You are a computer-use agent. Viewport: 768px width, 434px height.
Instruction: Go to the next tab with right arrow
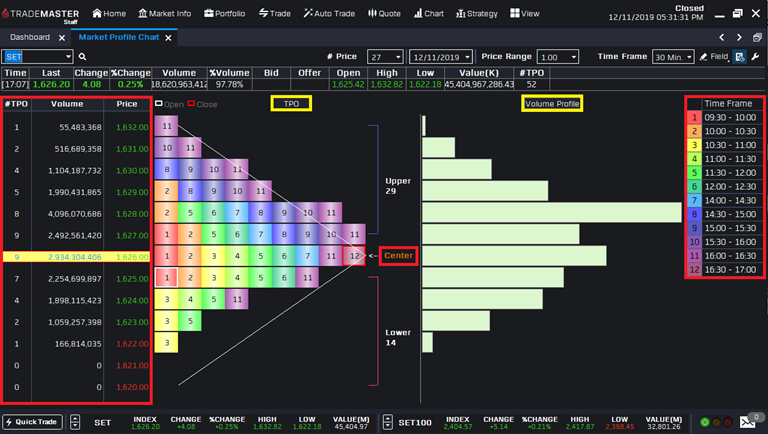coord(739,37)
